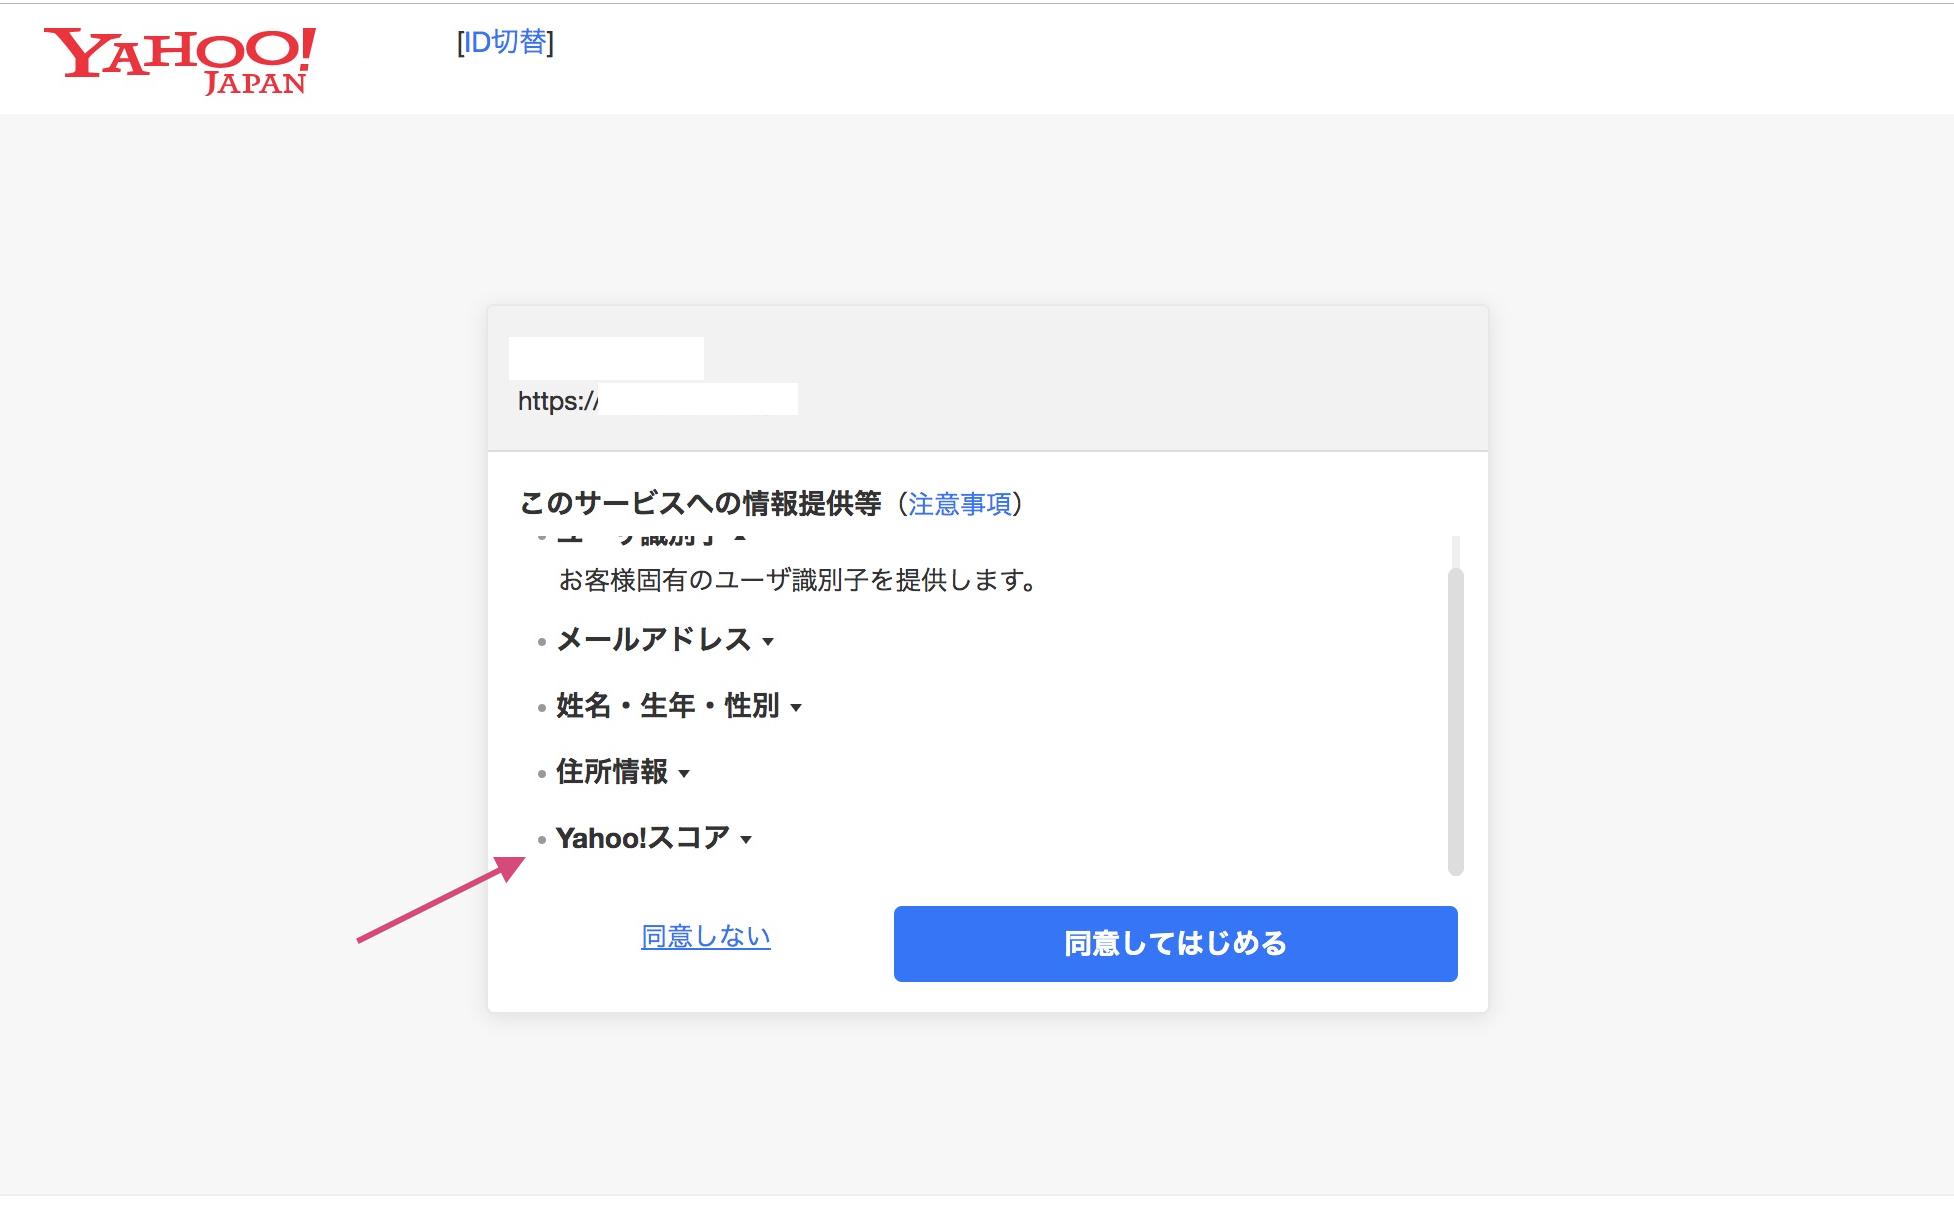Viewport: 1954px width, 1205px height.
Task: Click the scrollbar track above the thumb
Action: click(x=1456, y=550)
